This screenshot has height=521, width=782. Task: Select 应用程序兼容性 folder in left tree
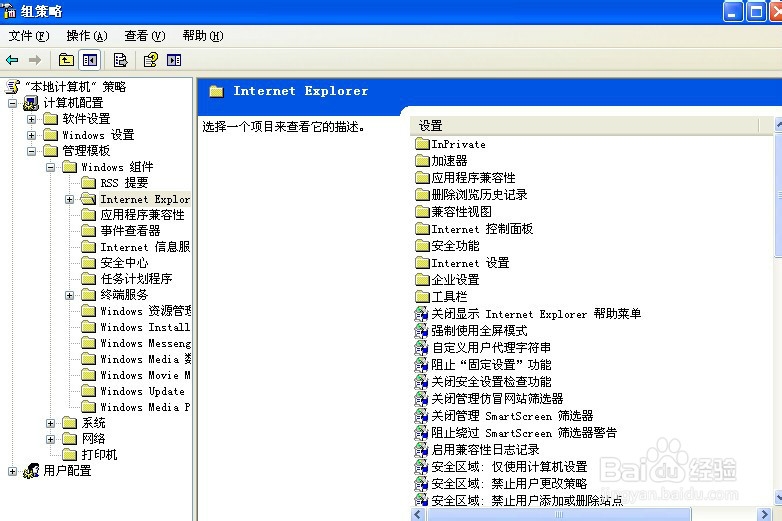(142, 215)
